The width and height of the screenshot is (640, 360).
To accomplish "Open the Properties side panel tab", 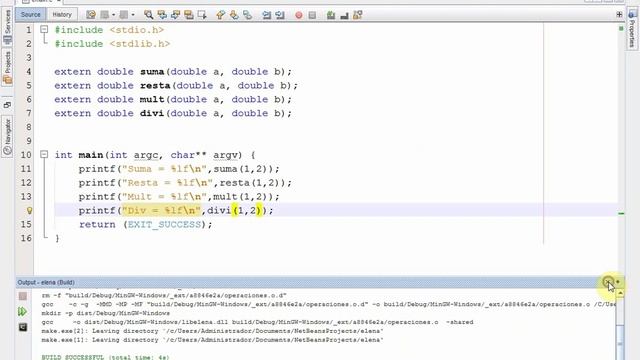I will (632, 29).
